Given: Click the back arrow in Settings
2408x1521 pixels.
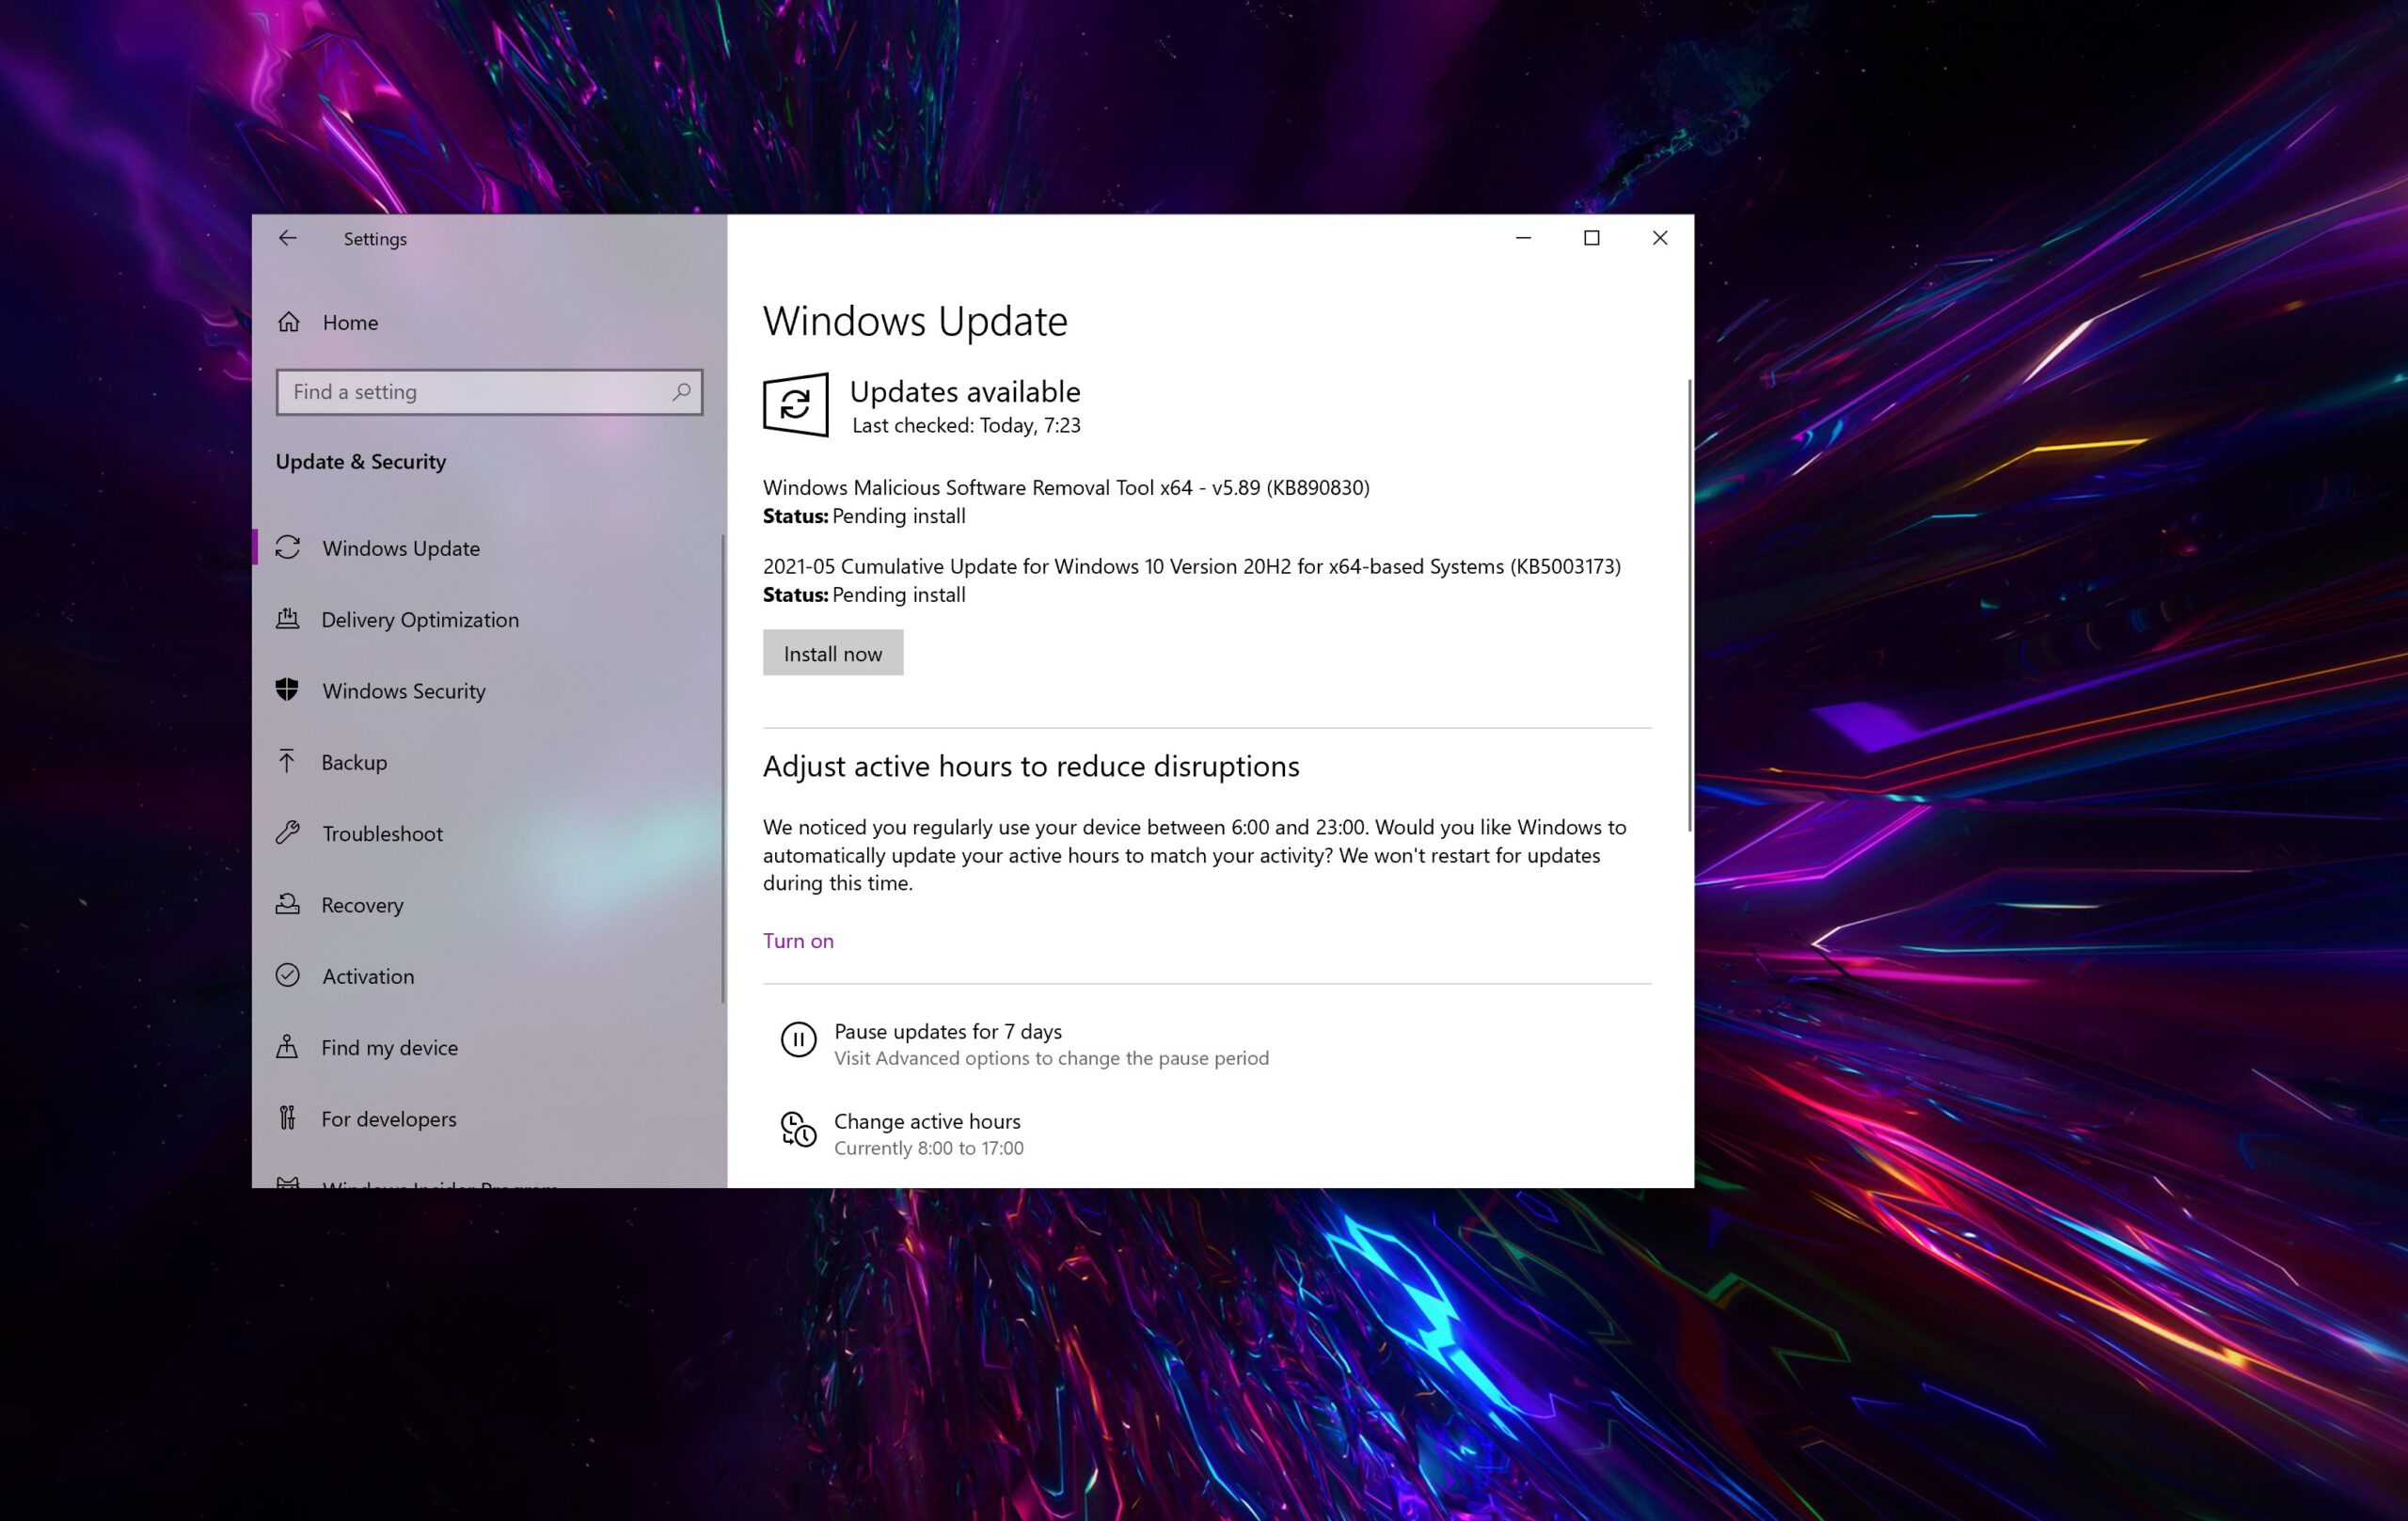Looking at the screenshot, I should pyautogui.click(x=288, y=238).
